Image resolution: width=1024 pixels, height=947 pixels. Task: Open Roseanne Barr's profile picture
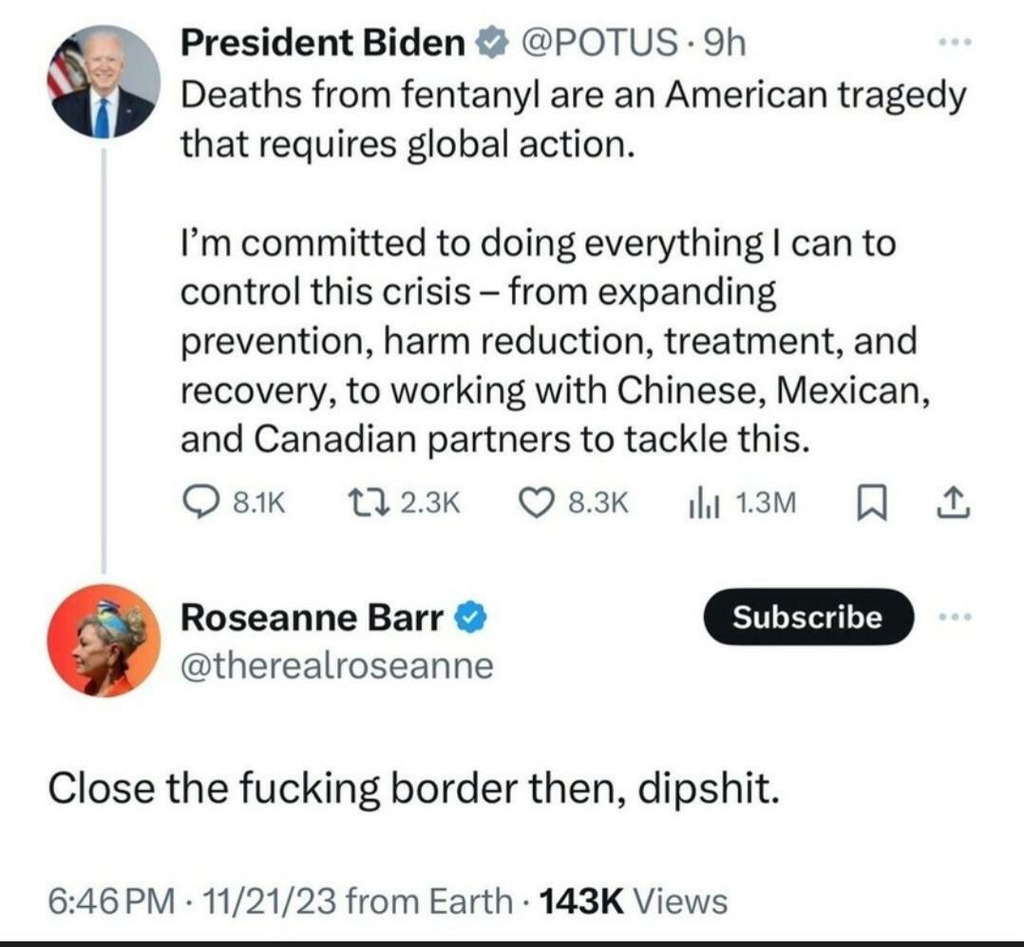[103, 640]
